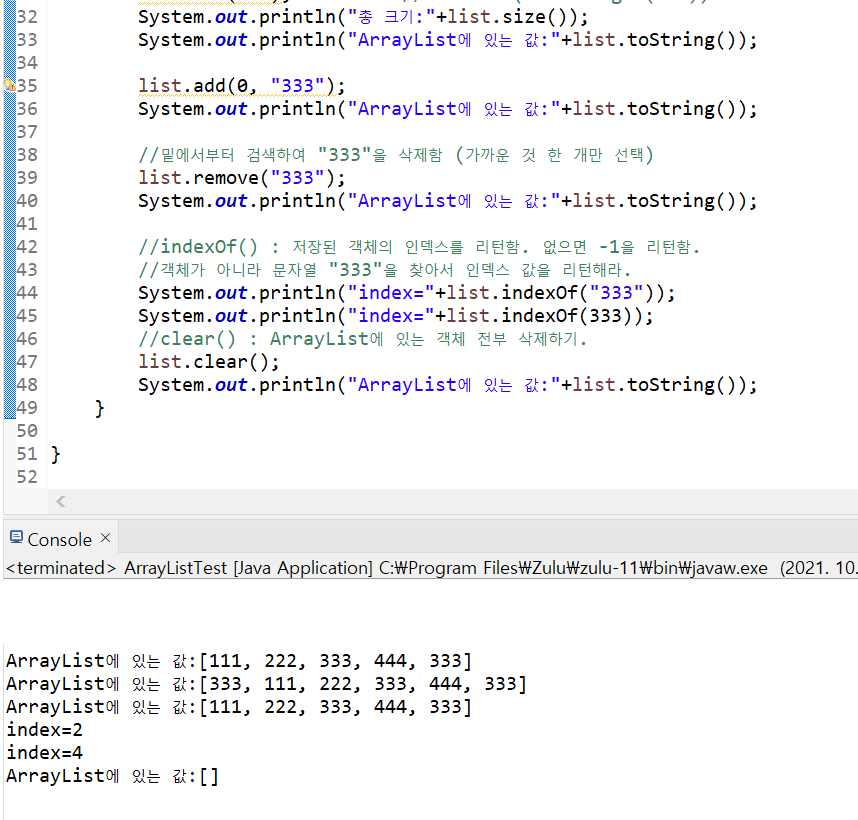858x820 pixels.
Task: Click line number 32 in gutter
Action: [x=27, y=17]
